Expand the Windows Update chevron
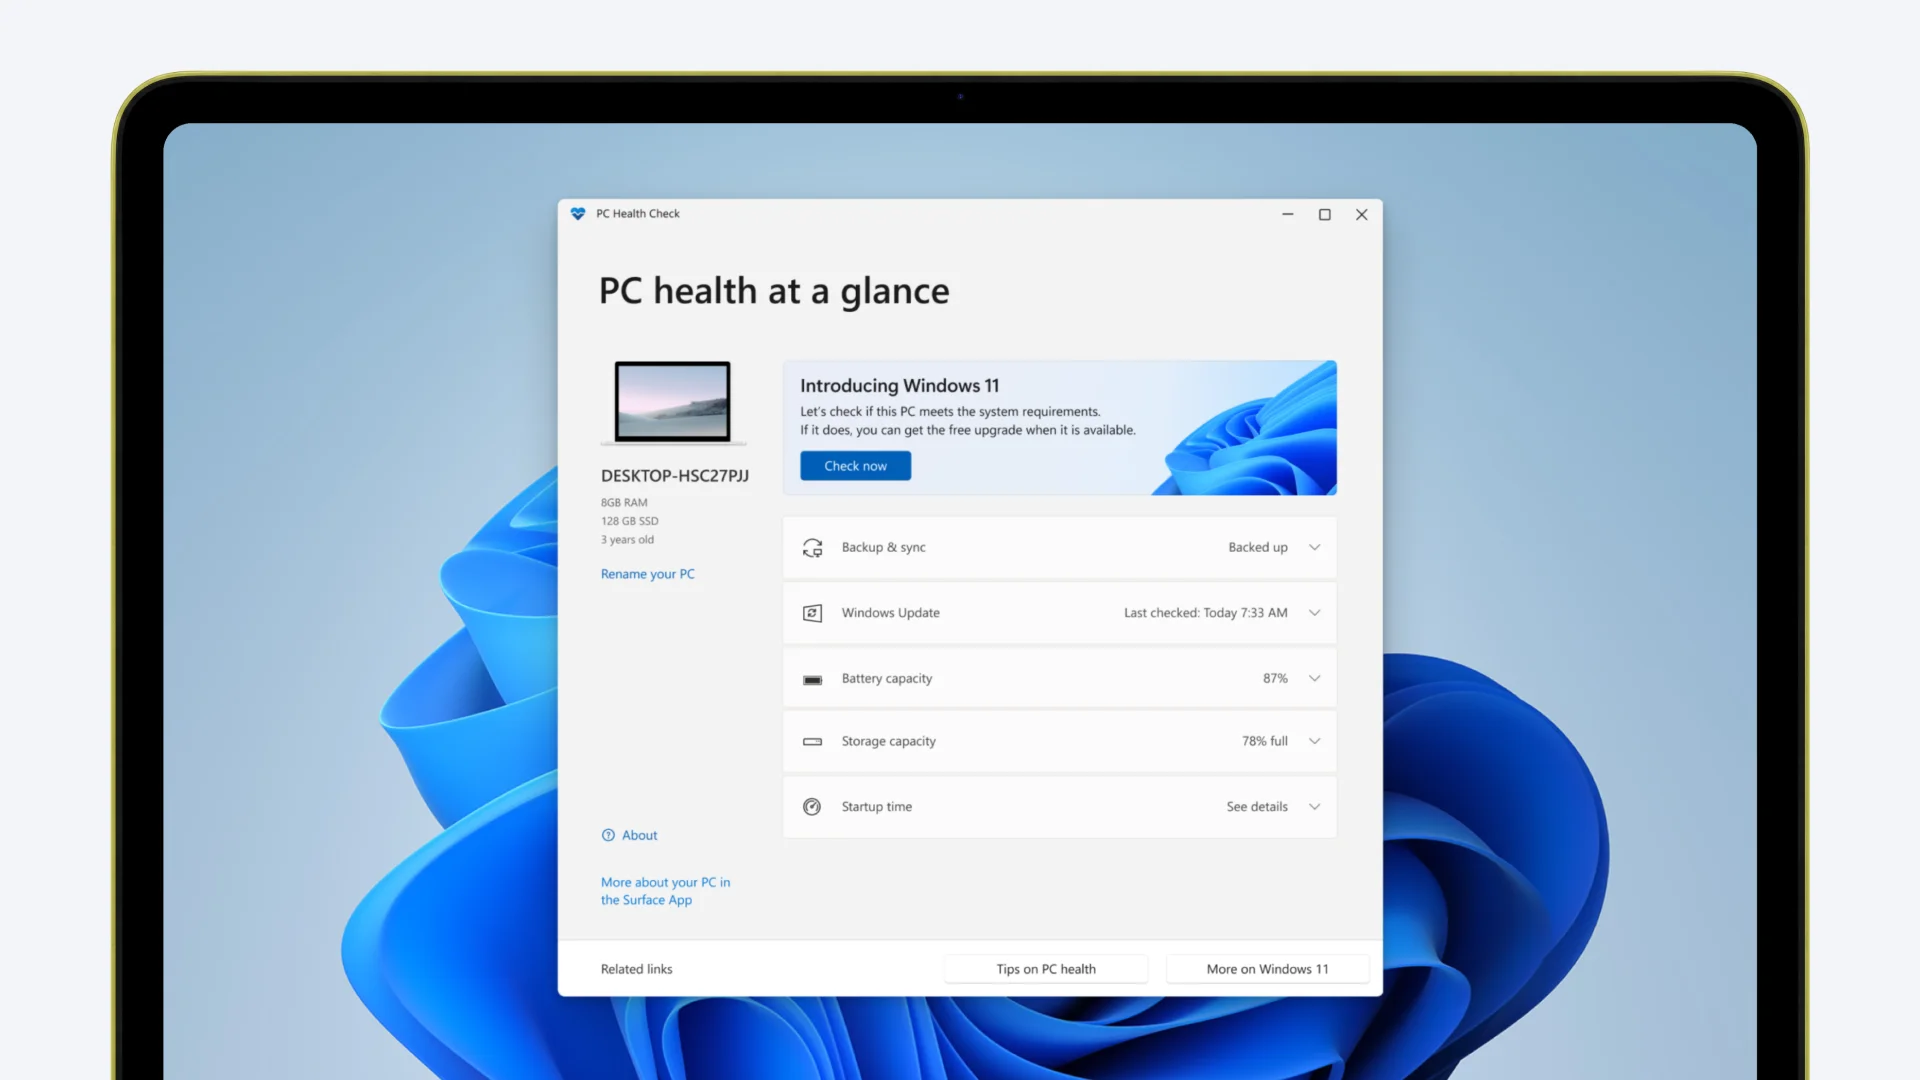 pos(1314,613)
